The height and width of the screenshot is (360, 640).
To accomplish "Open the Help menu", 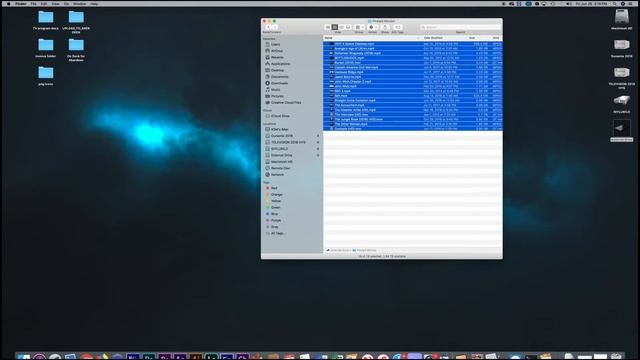I will pos(94,4).
